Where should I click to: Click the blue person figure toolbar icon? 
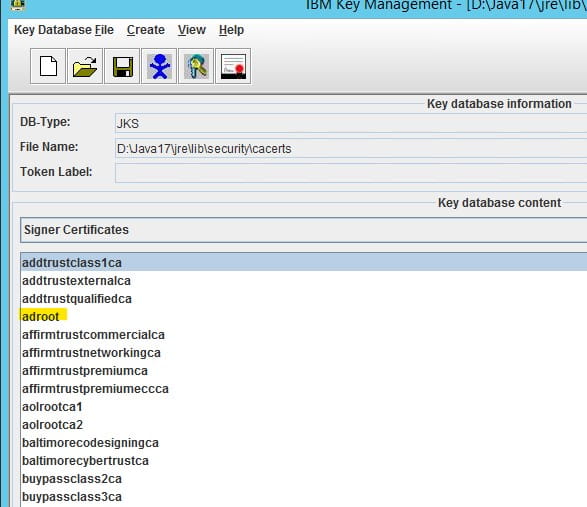pyautogui.click(x=159, y=66)
